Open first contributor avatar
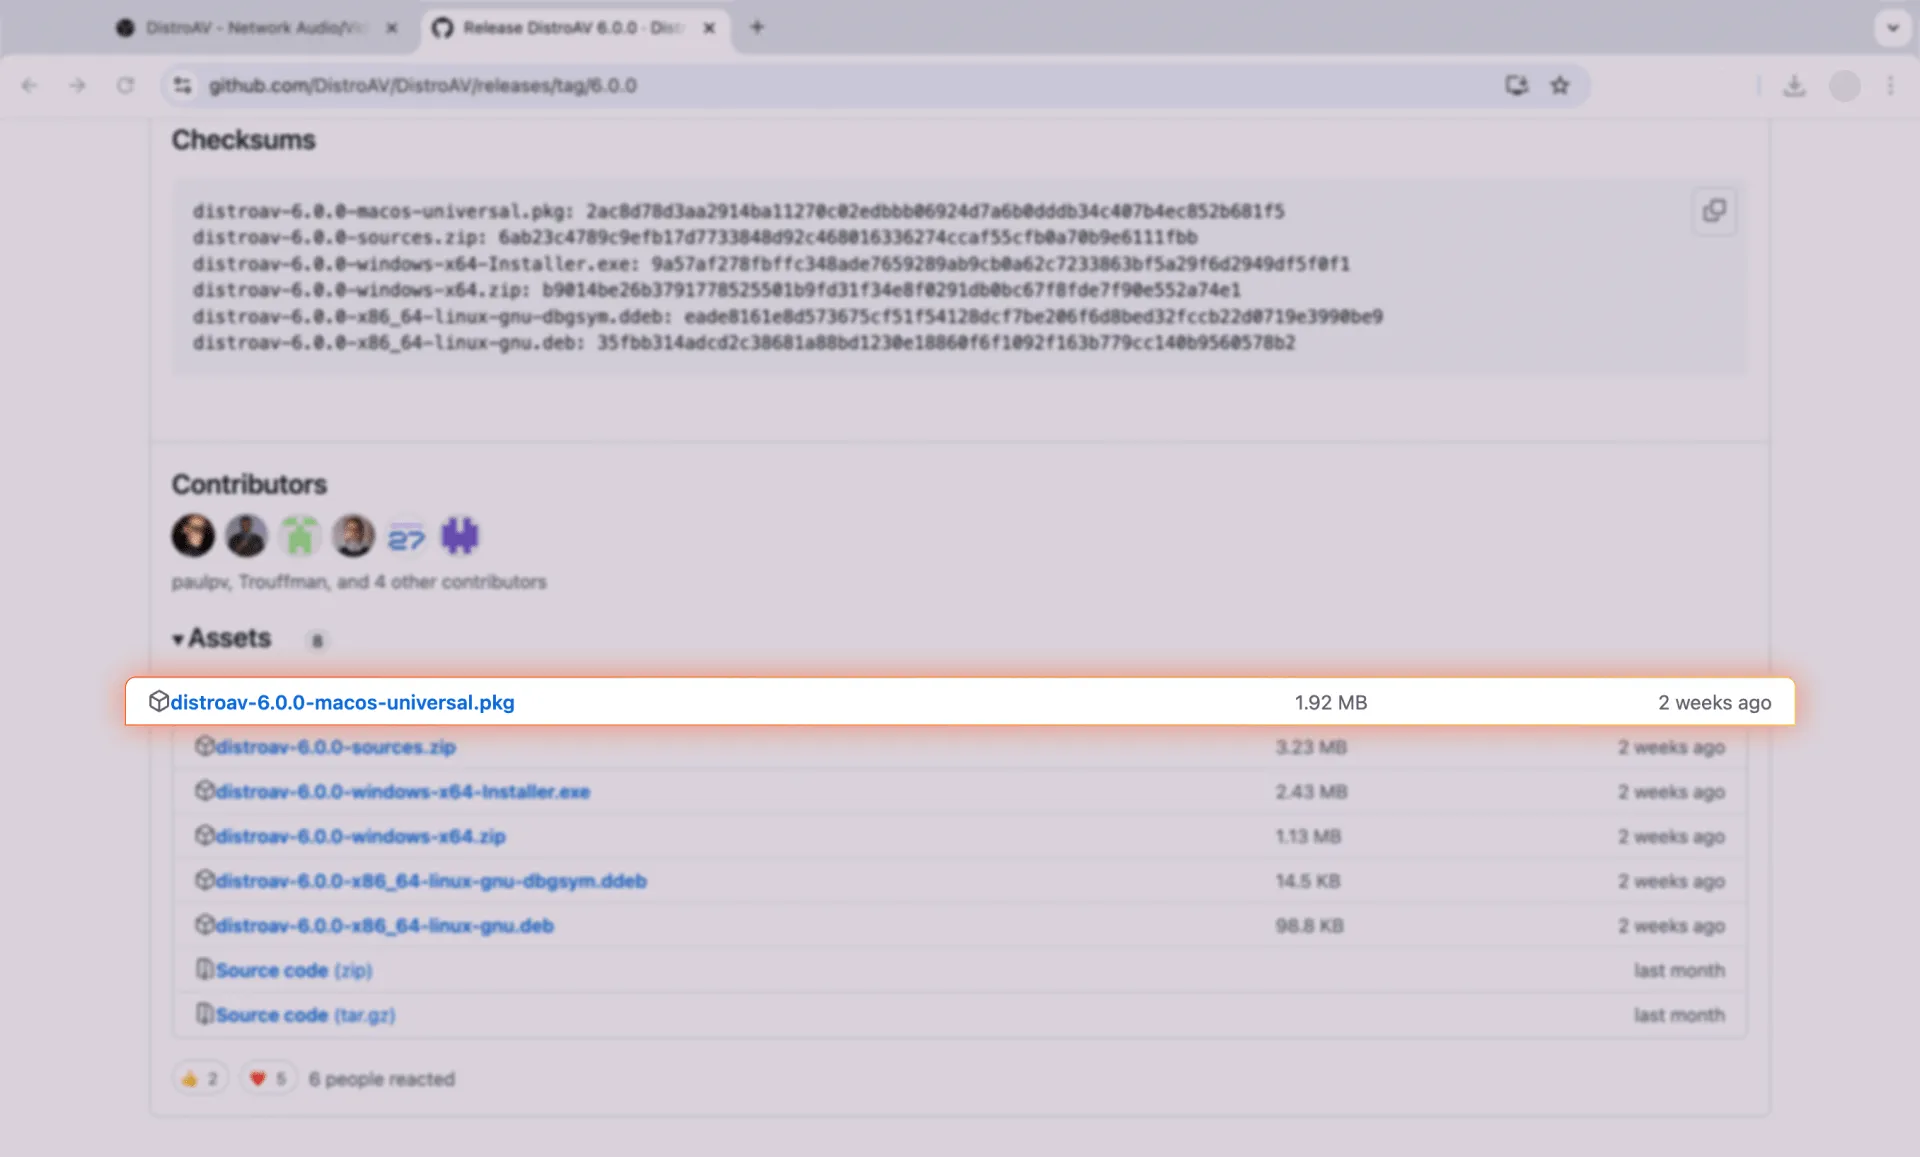The height and width of the screenshot is (1157, 1920). 193,536
